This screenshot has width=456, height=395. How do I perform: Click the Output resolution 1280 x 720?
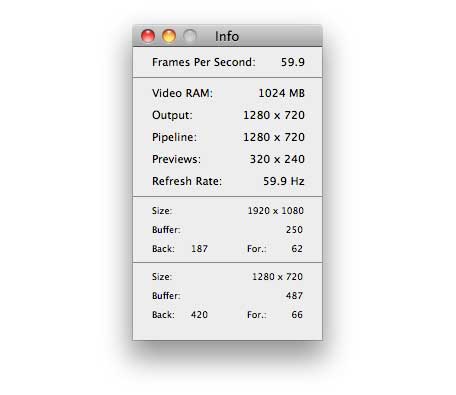(274, 115)
